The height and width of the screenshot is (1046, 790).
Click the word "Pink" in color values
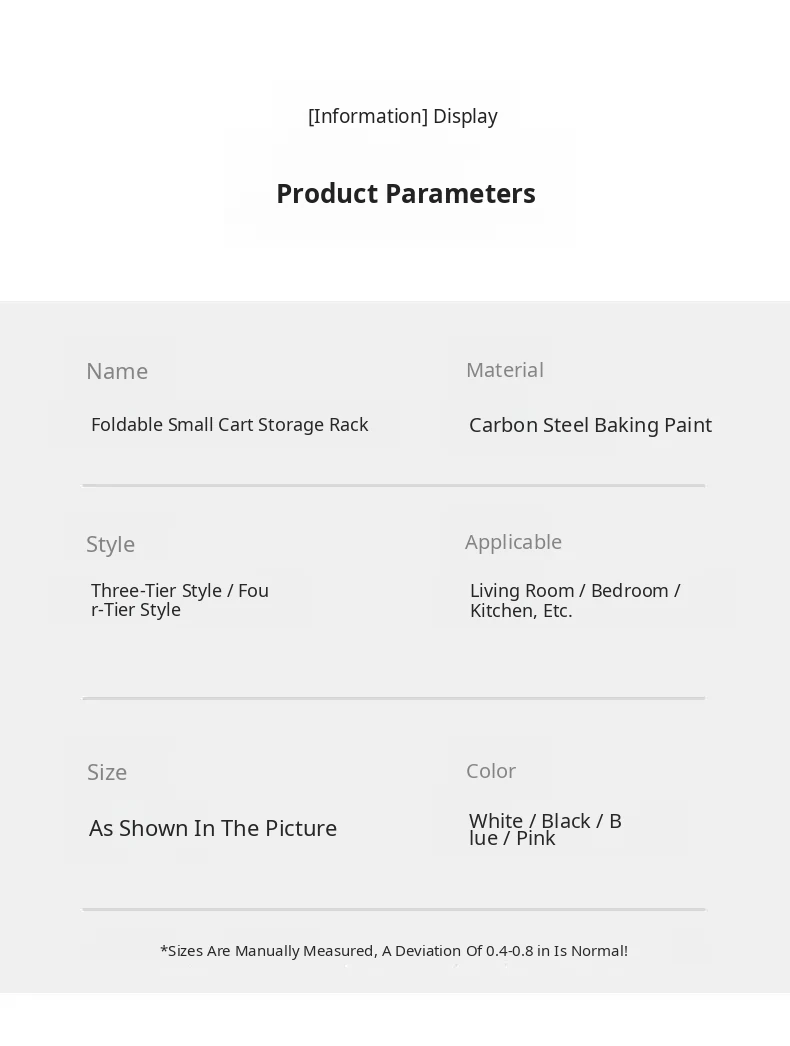[536, 839]
